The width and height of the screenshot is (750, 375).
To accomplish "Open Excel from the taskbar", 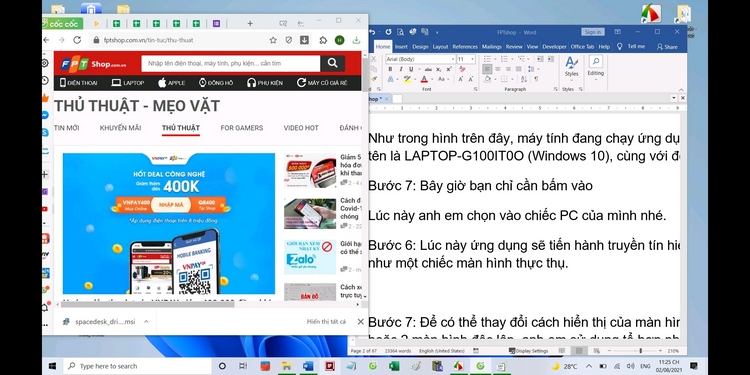I will tap(394, 366).
